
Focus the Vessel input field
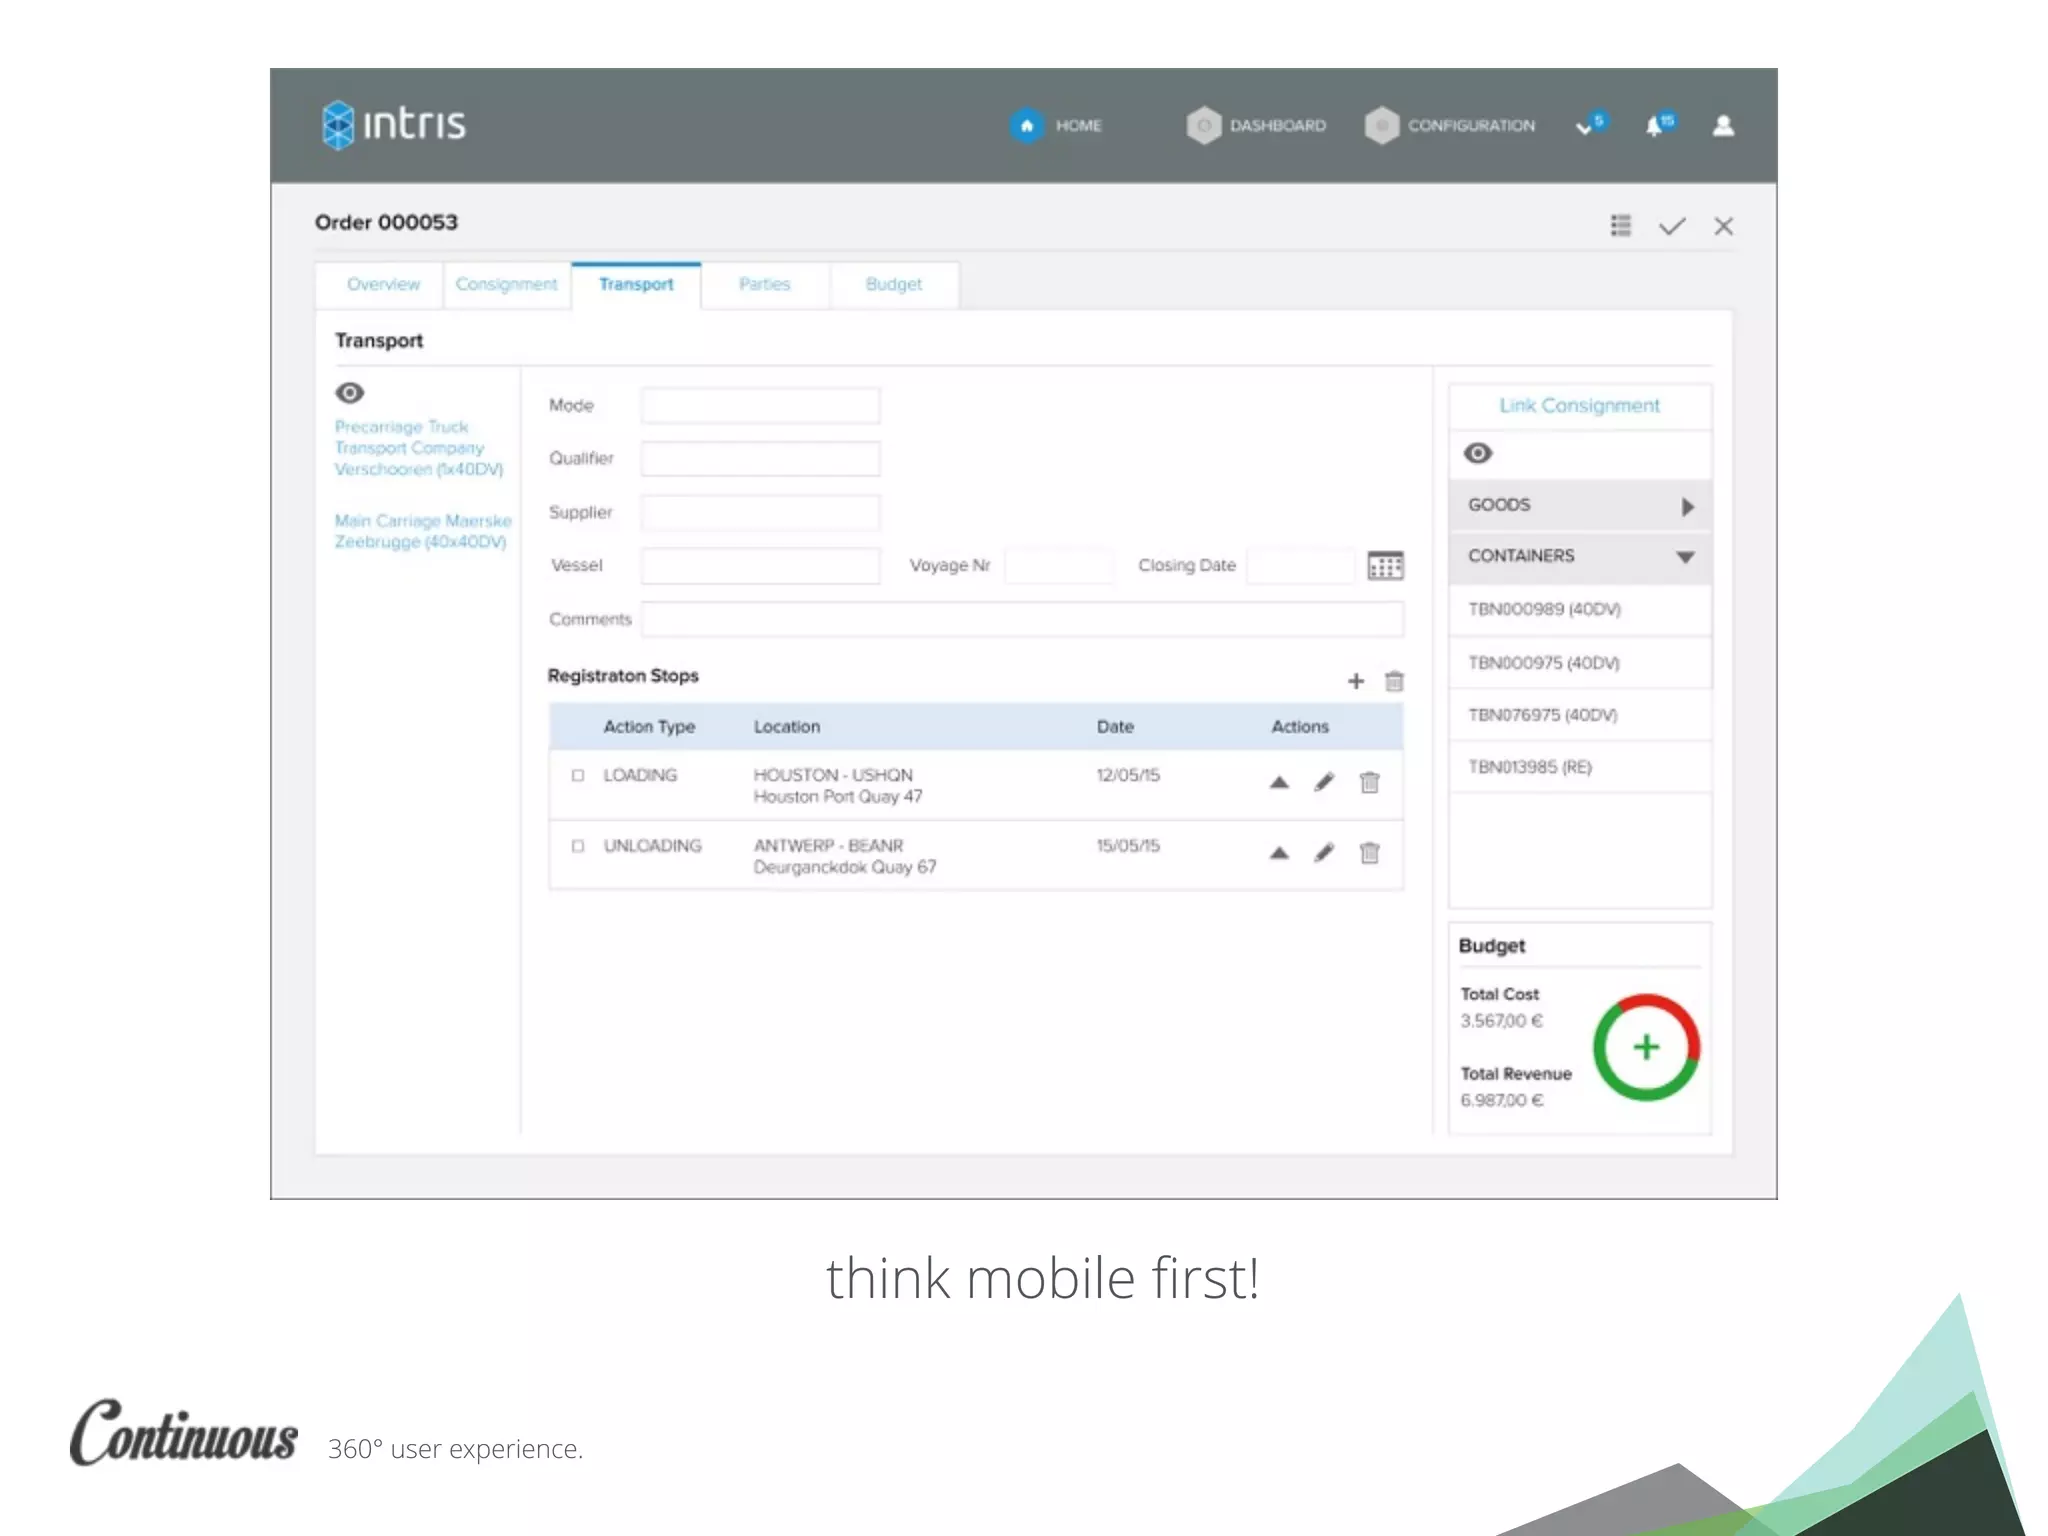[x=760, y=566]
